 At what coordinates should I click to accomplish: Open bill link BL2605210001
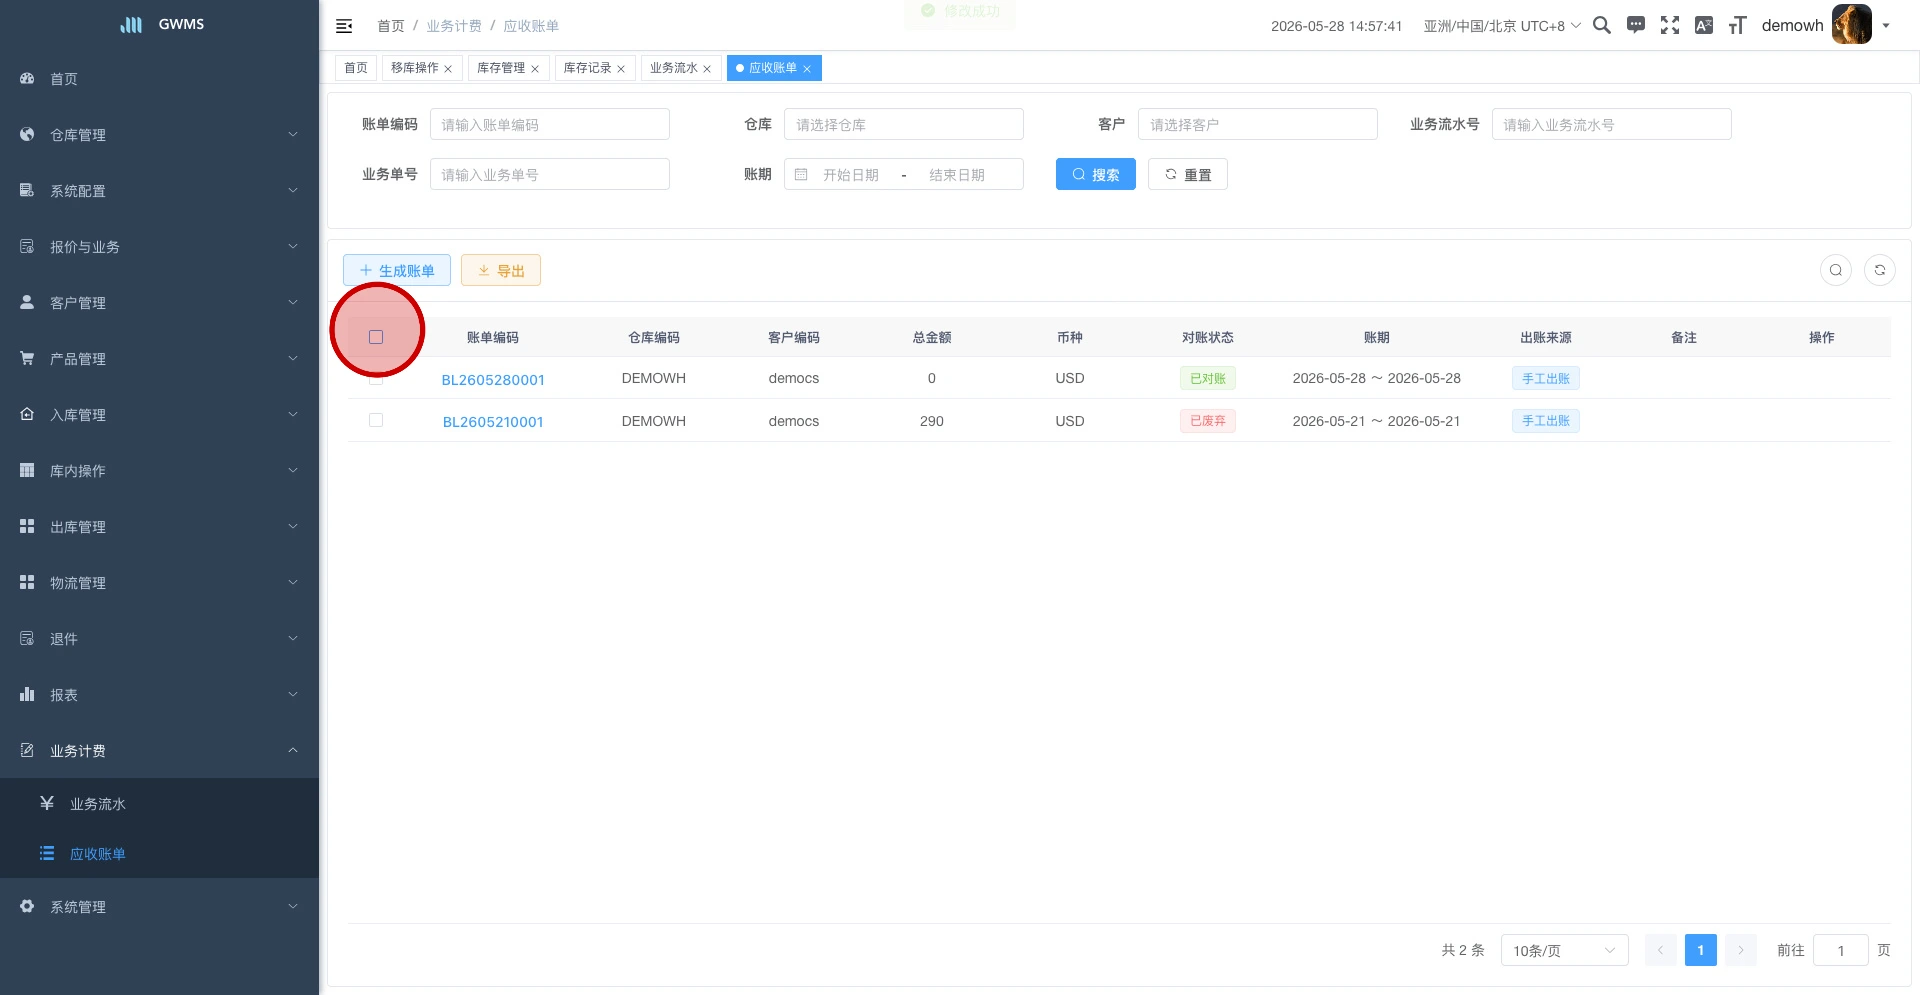click(x=493, y=422)
